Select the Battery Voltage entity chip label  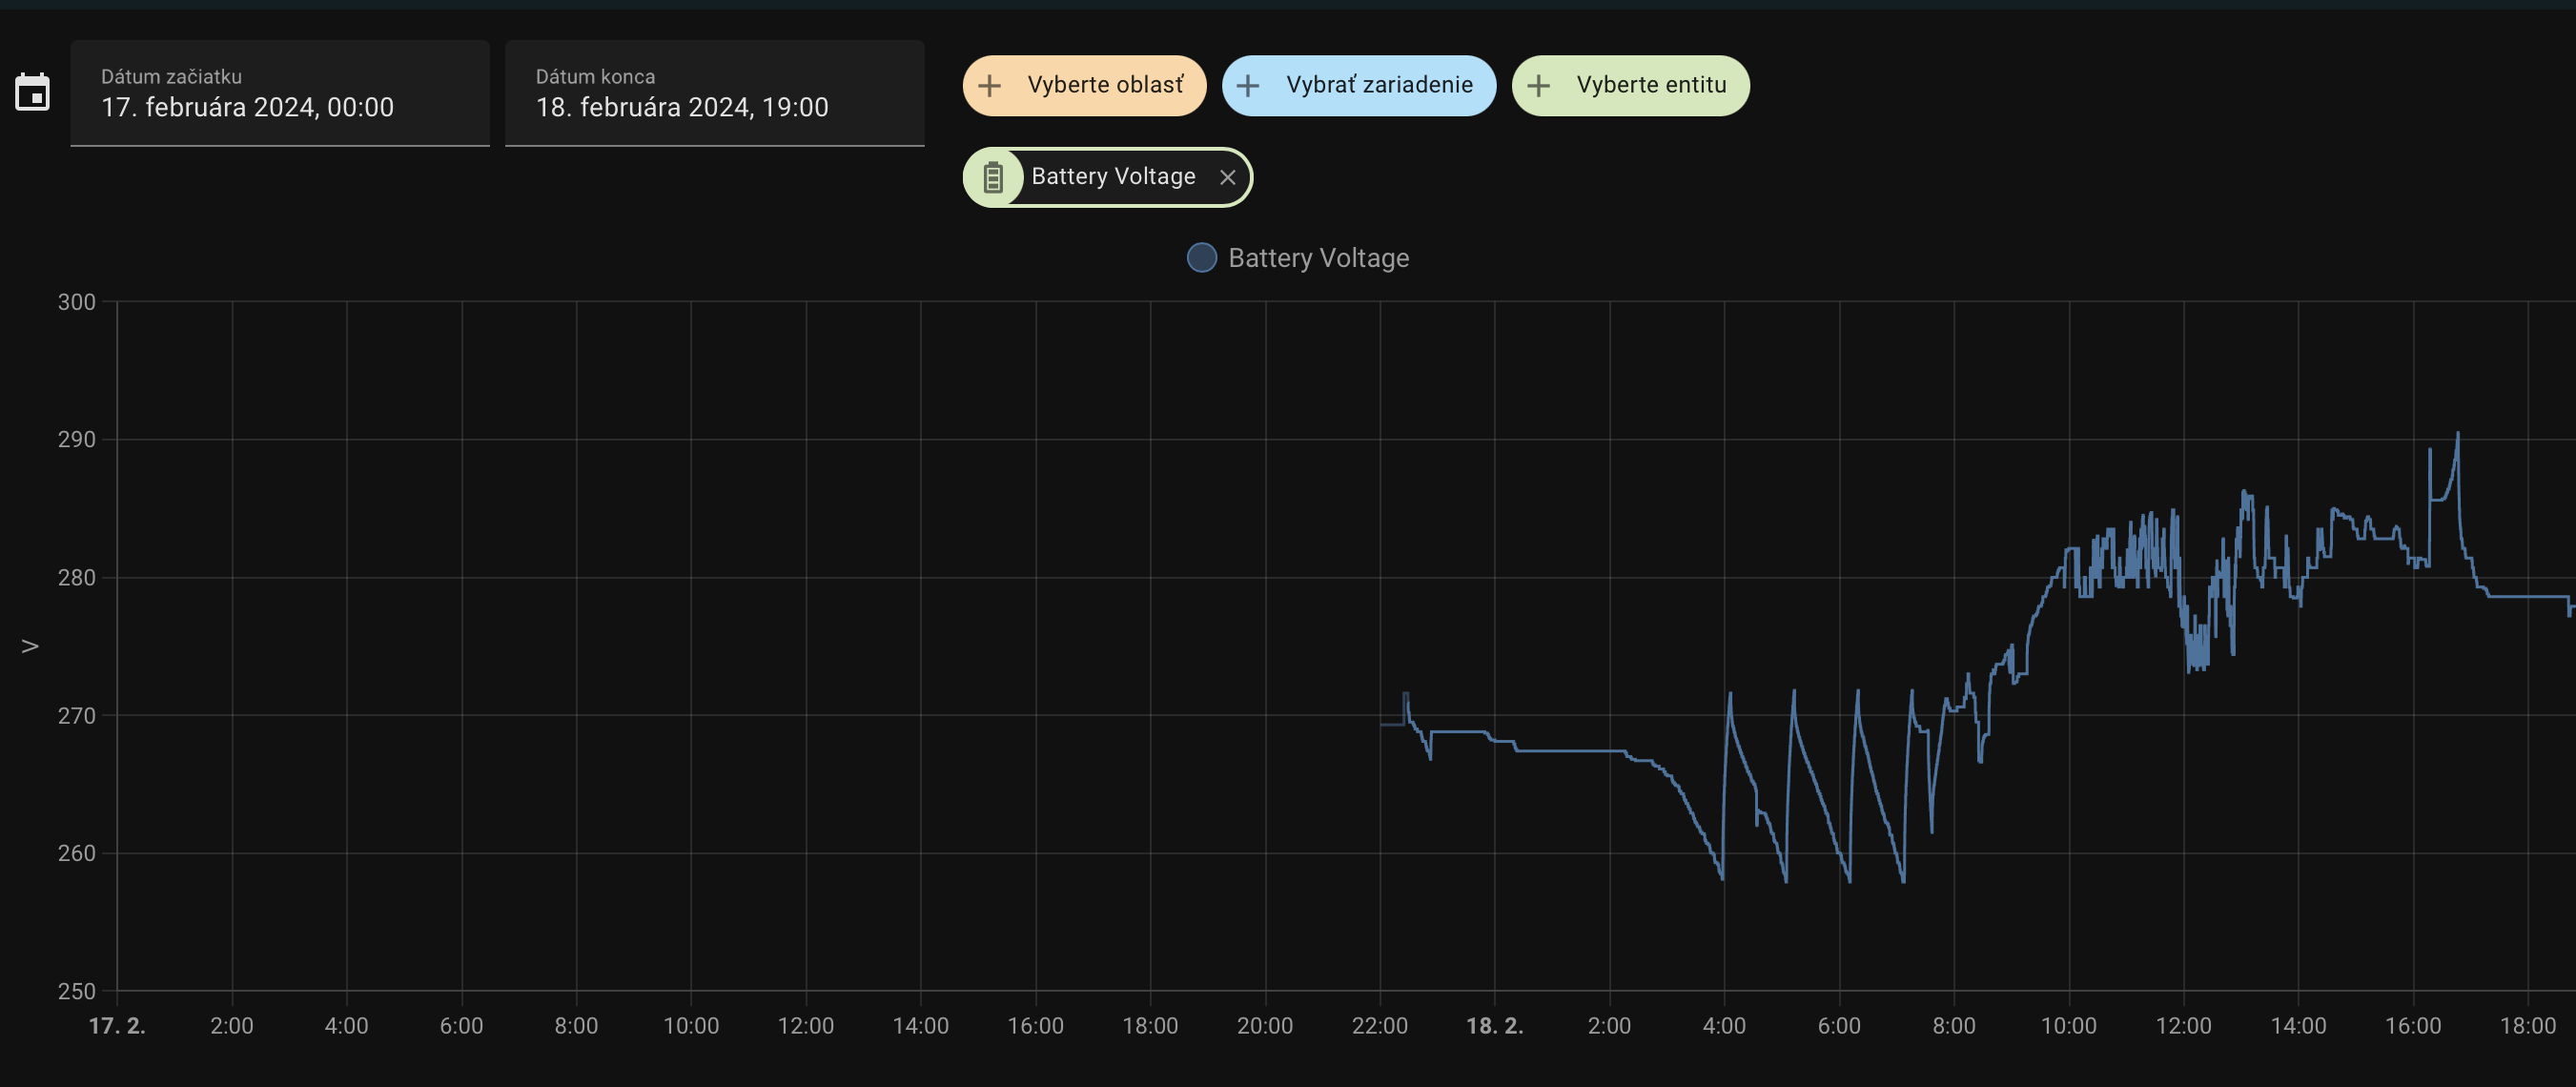click(1113, 177)
